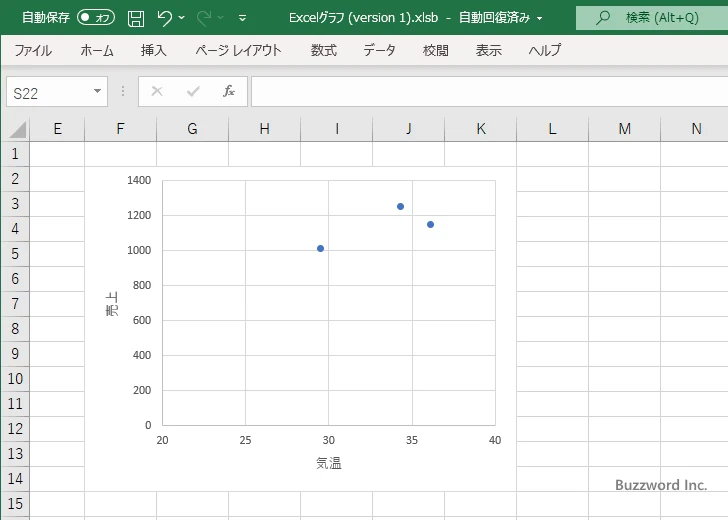Select column H header
The height and width of the screenshot is (520, 728).
[x=264, y=129]
